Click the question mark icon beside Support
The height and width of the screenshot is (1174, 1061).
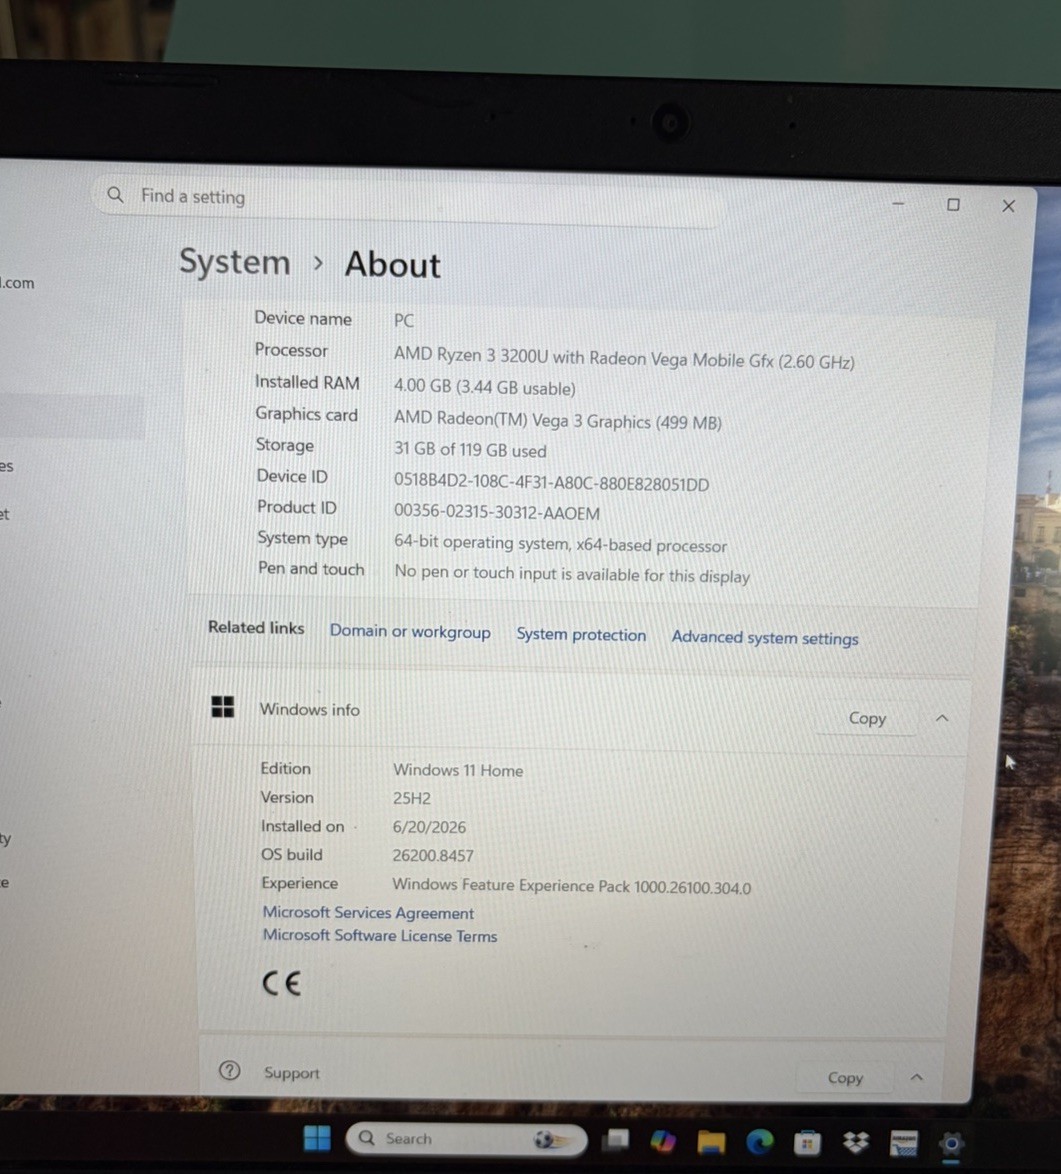(229, 1071)
